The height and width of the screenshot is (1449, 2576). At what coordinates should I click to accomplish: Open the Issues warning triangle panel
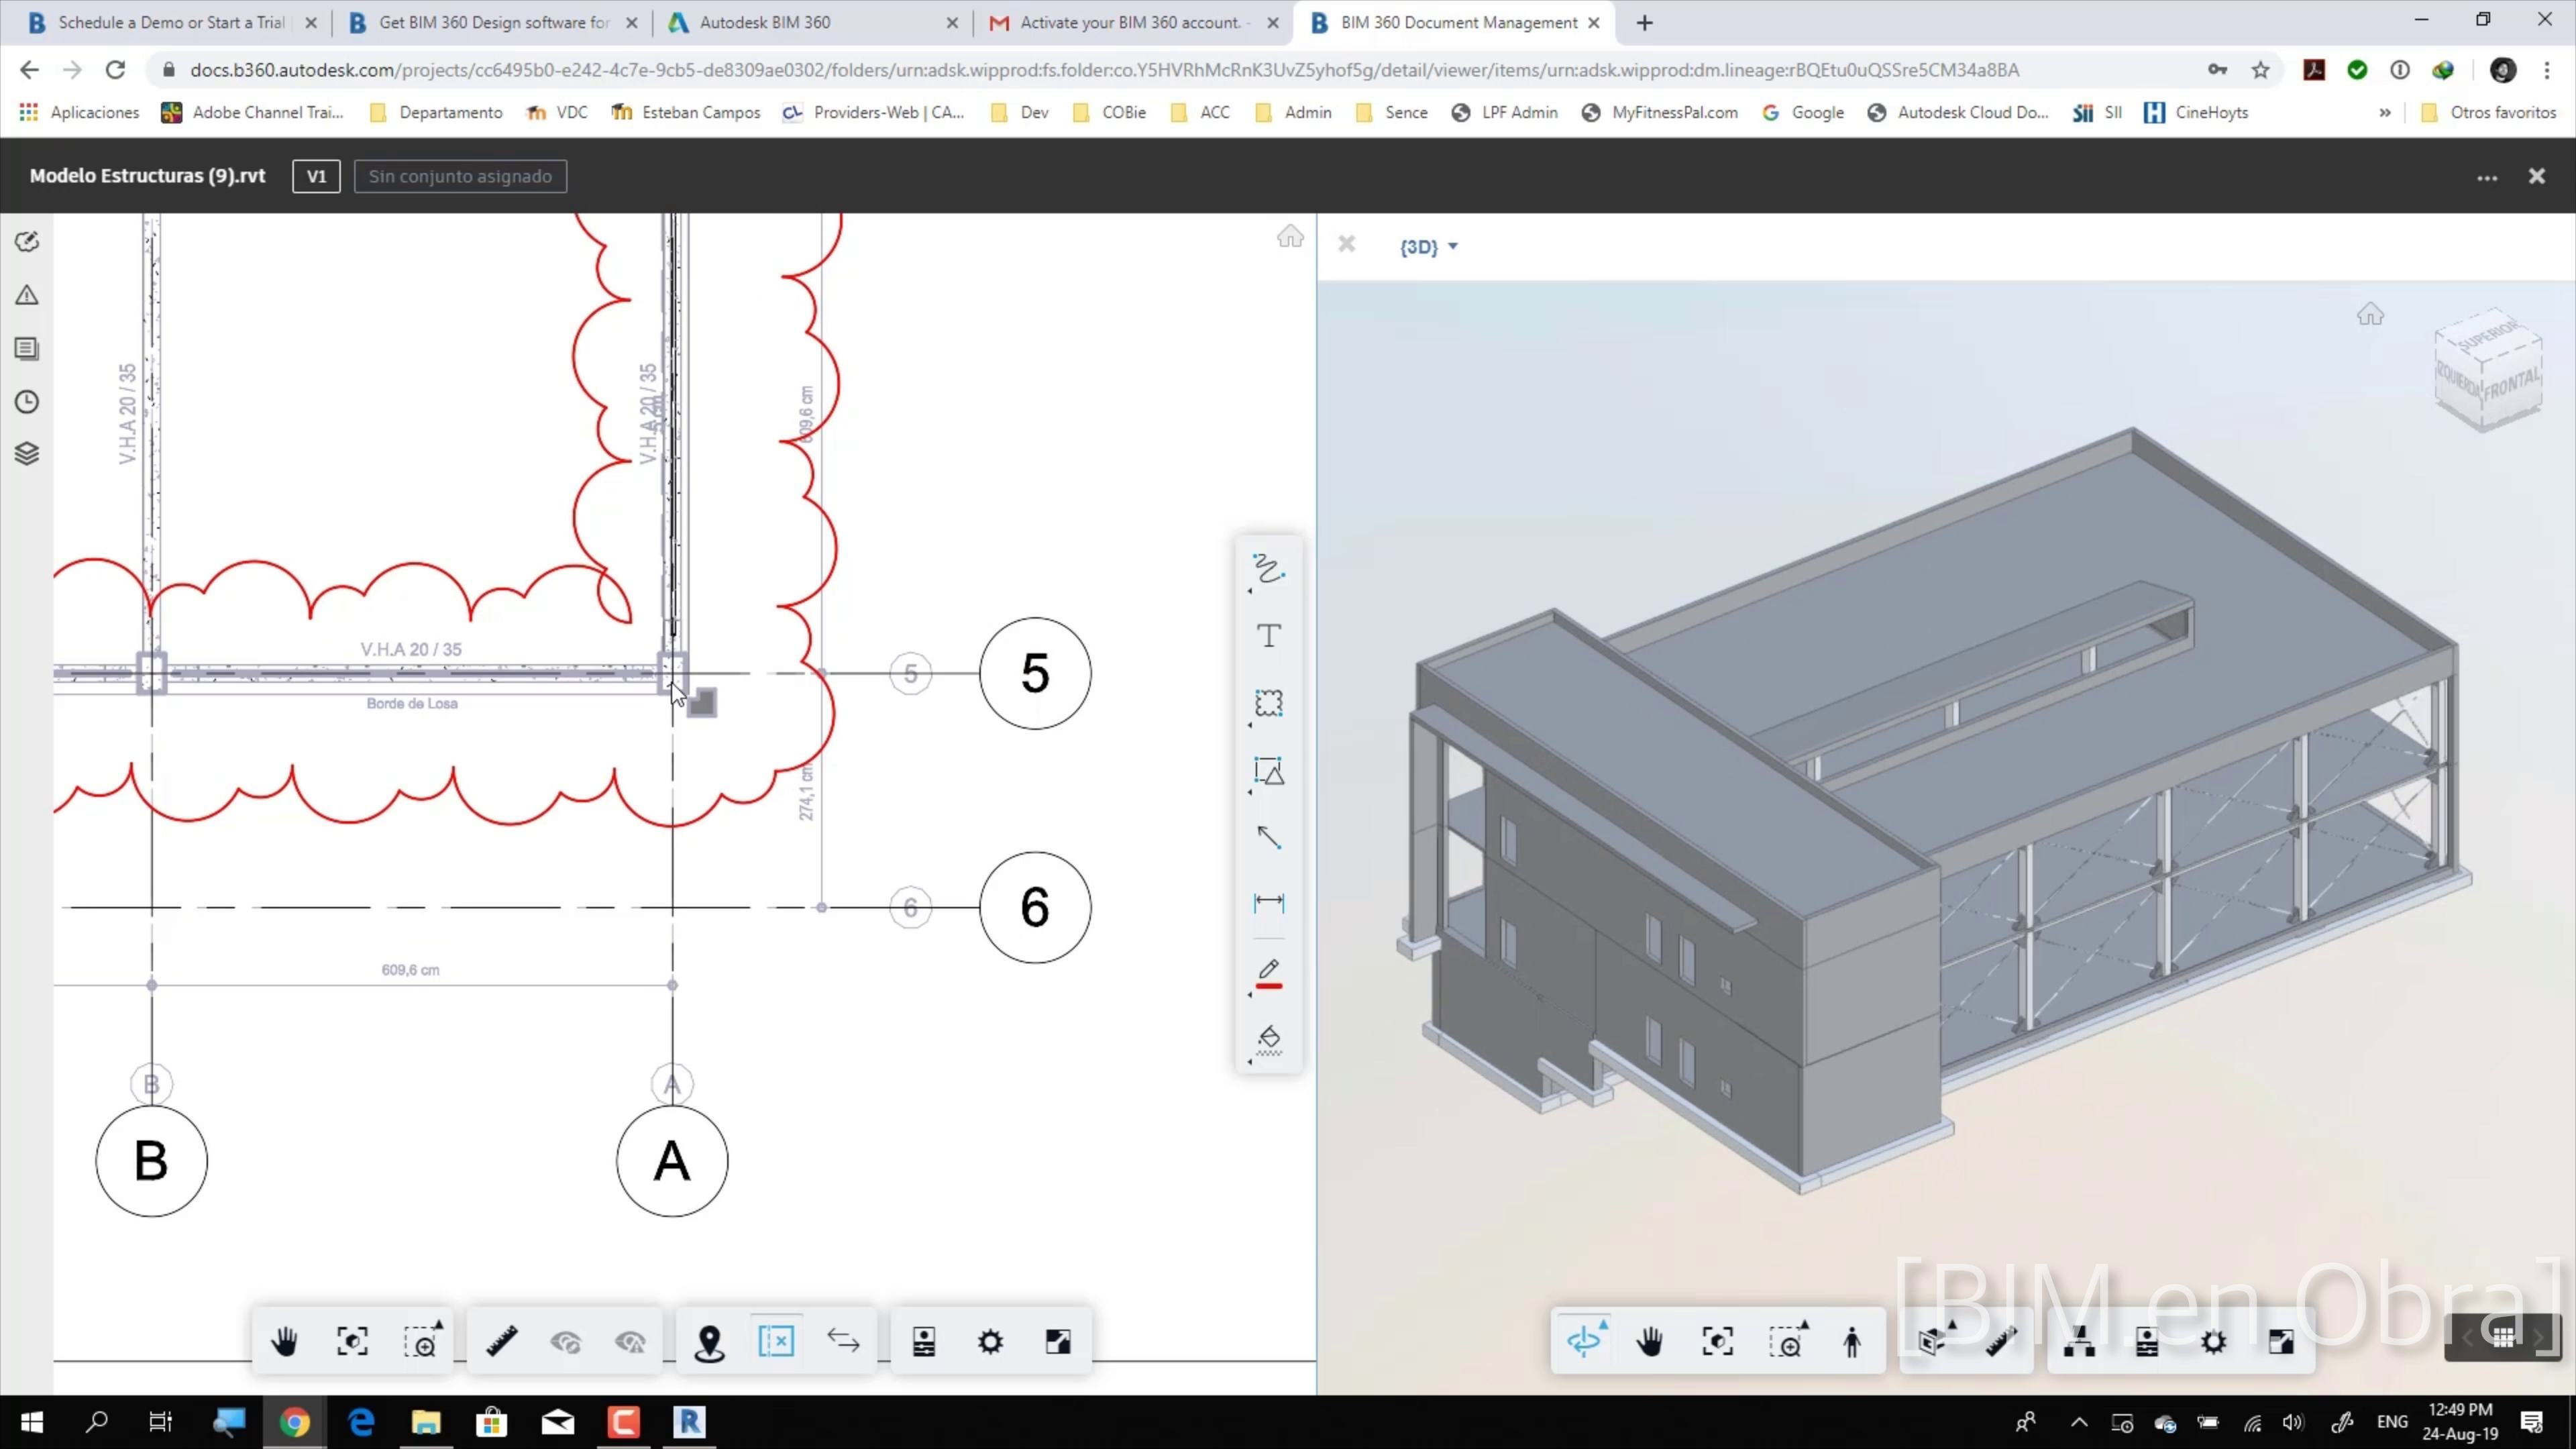tap(27, 295)
